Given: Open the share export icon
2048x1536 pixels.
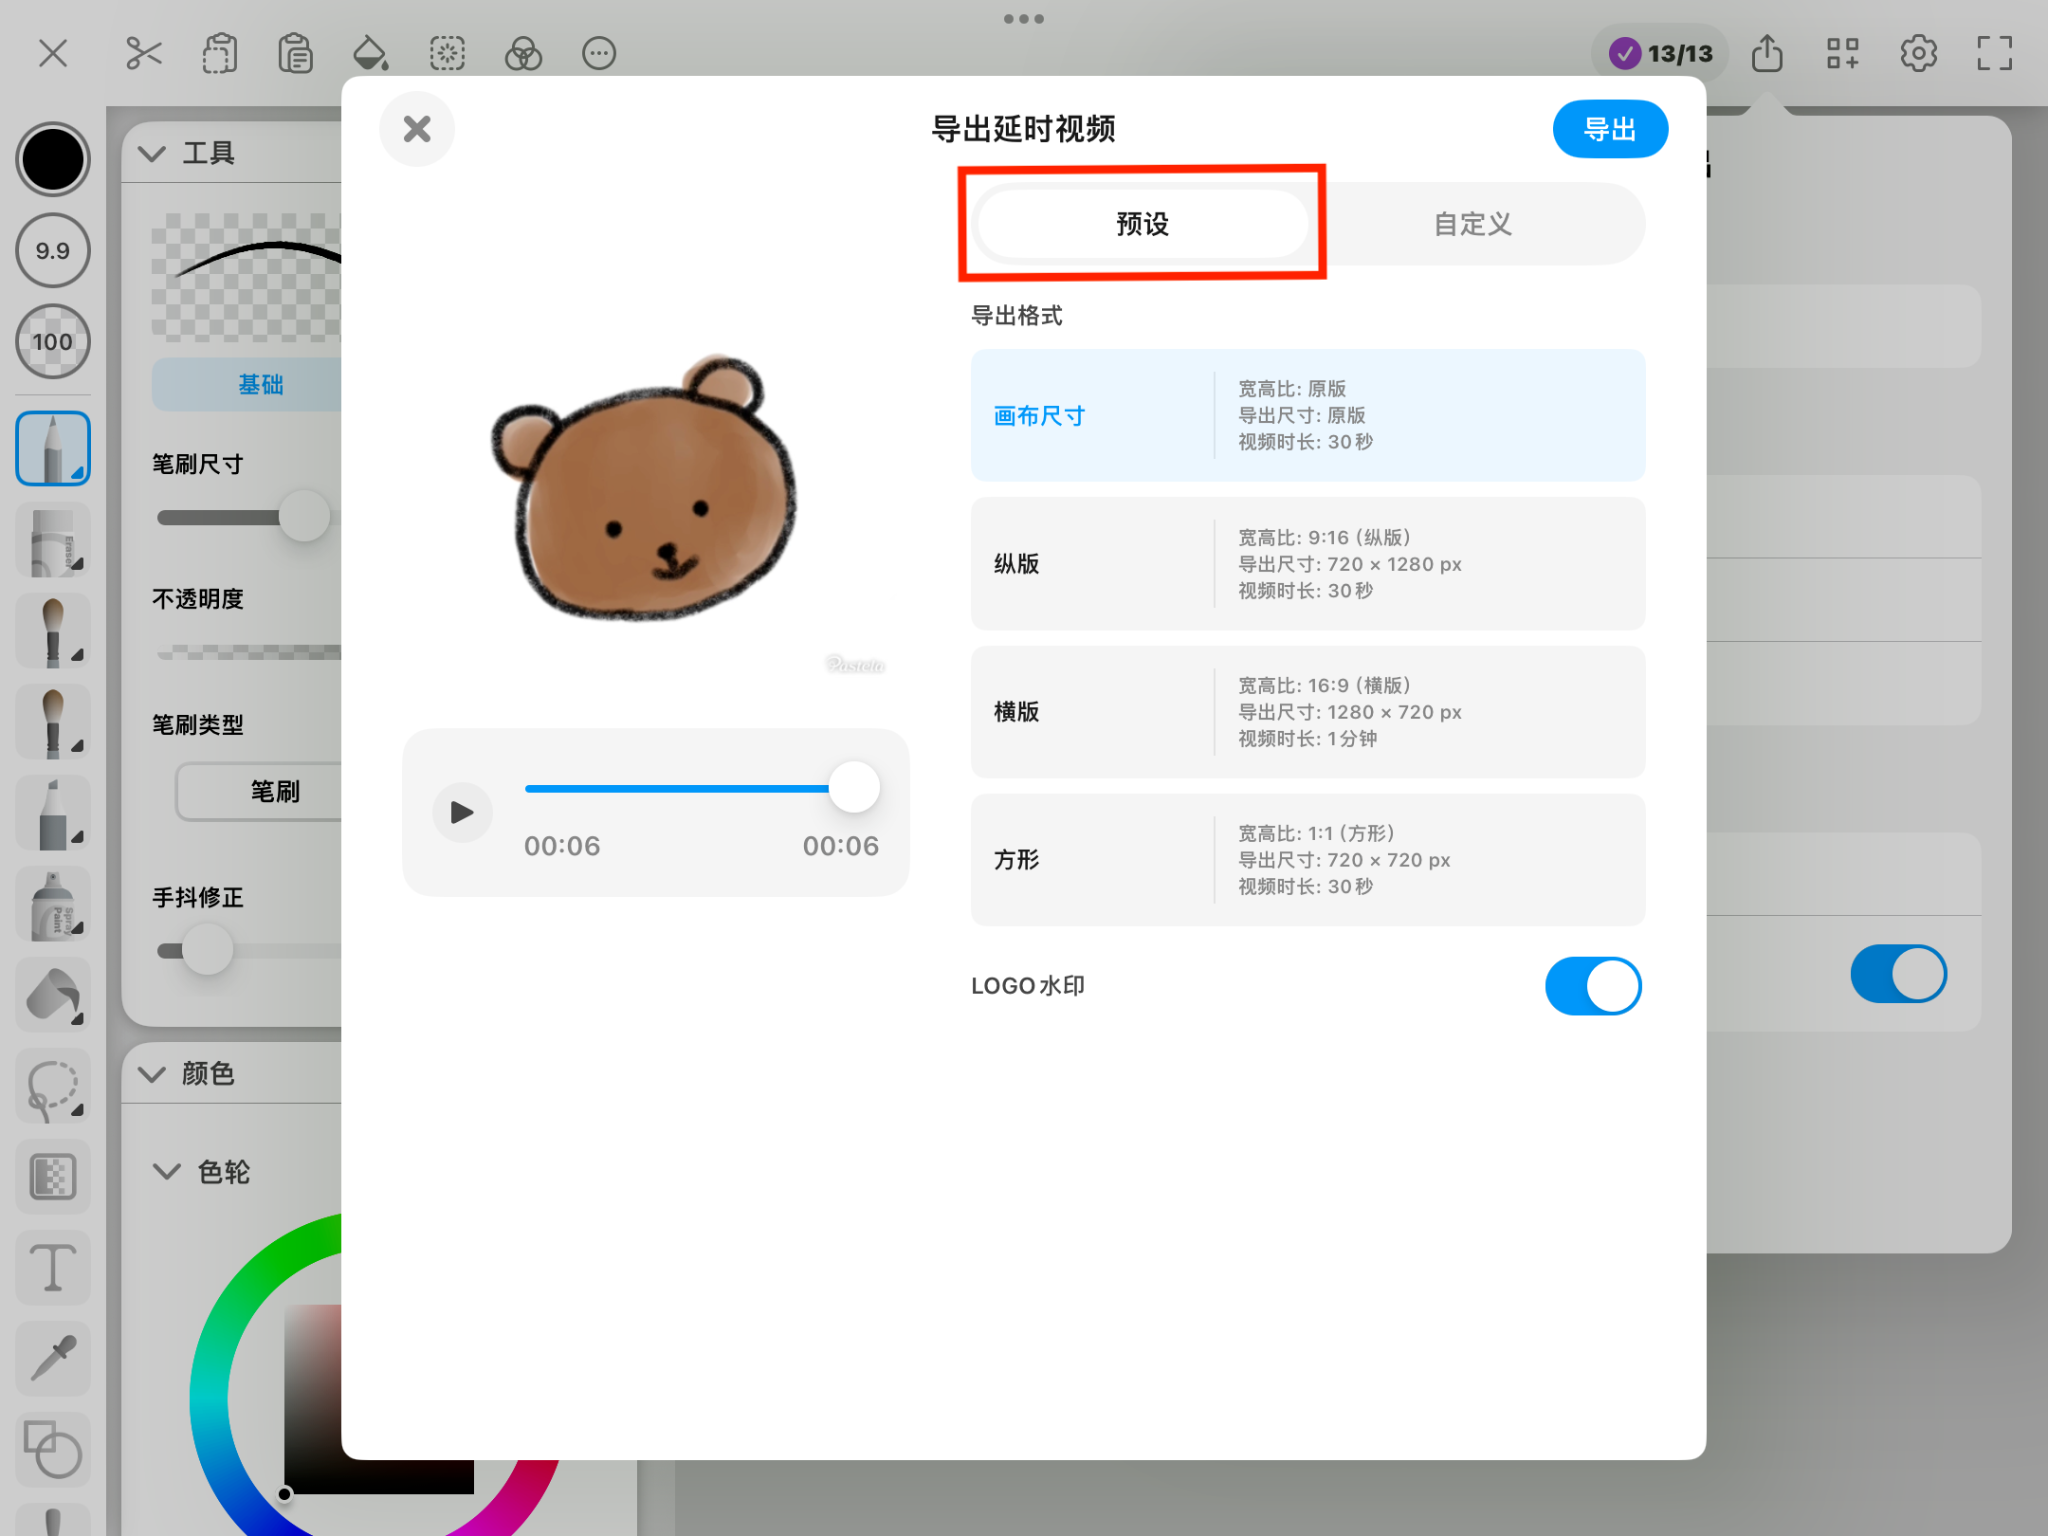Looking at the screenshot, I should pos(1767,53).
